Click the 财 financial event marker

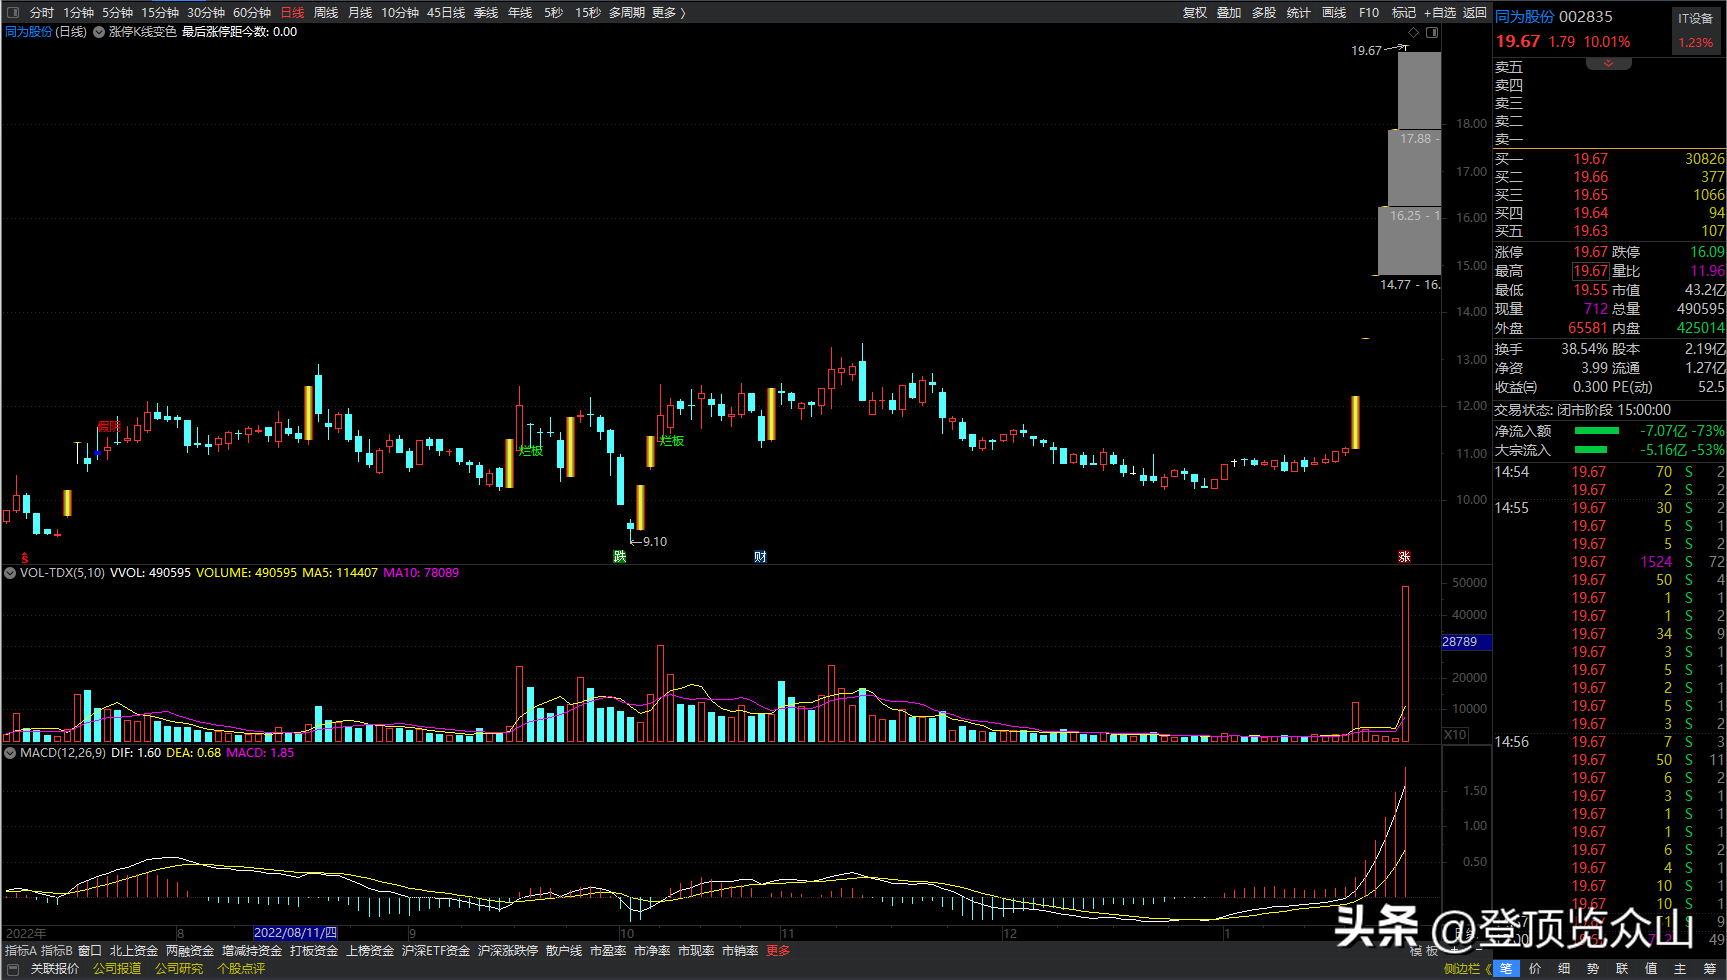pos(760,556)
